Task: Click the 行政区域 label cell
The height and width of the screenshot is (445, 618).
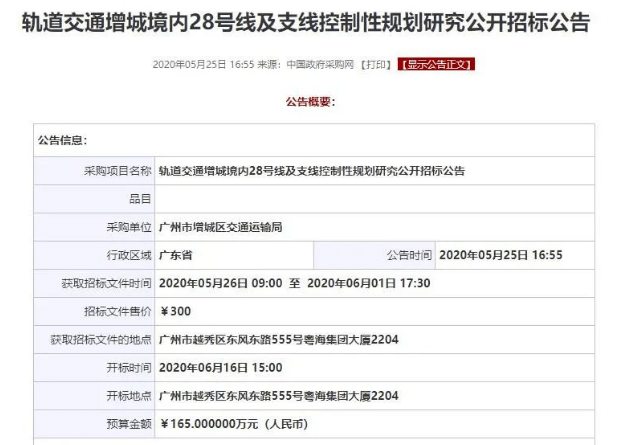Action: pos(94,255)
